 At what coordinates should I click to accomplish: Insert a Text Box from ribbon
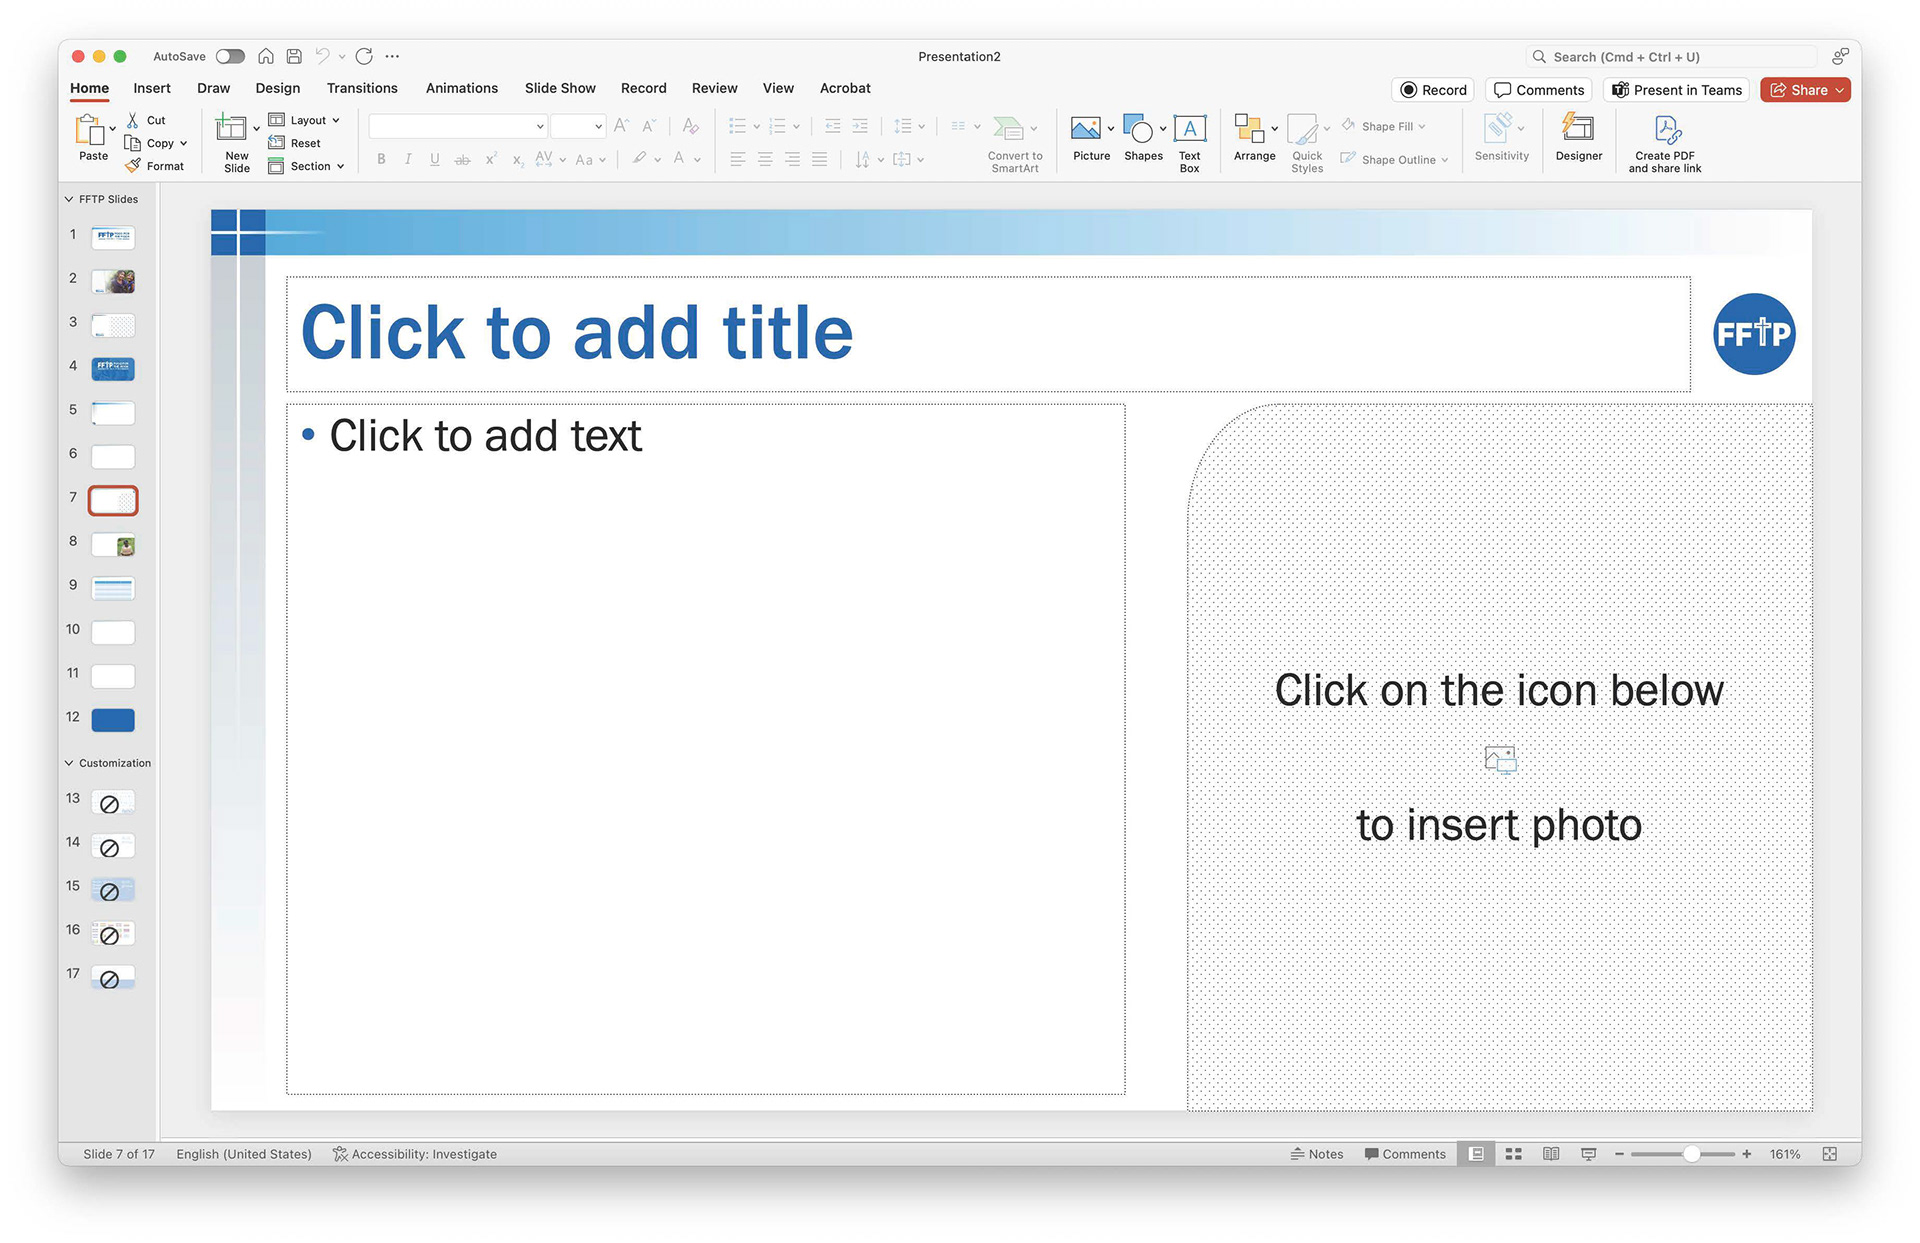point(1189,129)
